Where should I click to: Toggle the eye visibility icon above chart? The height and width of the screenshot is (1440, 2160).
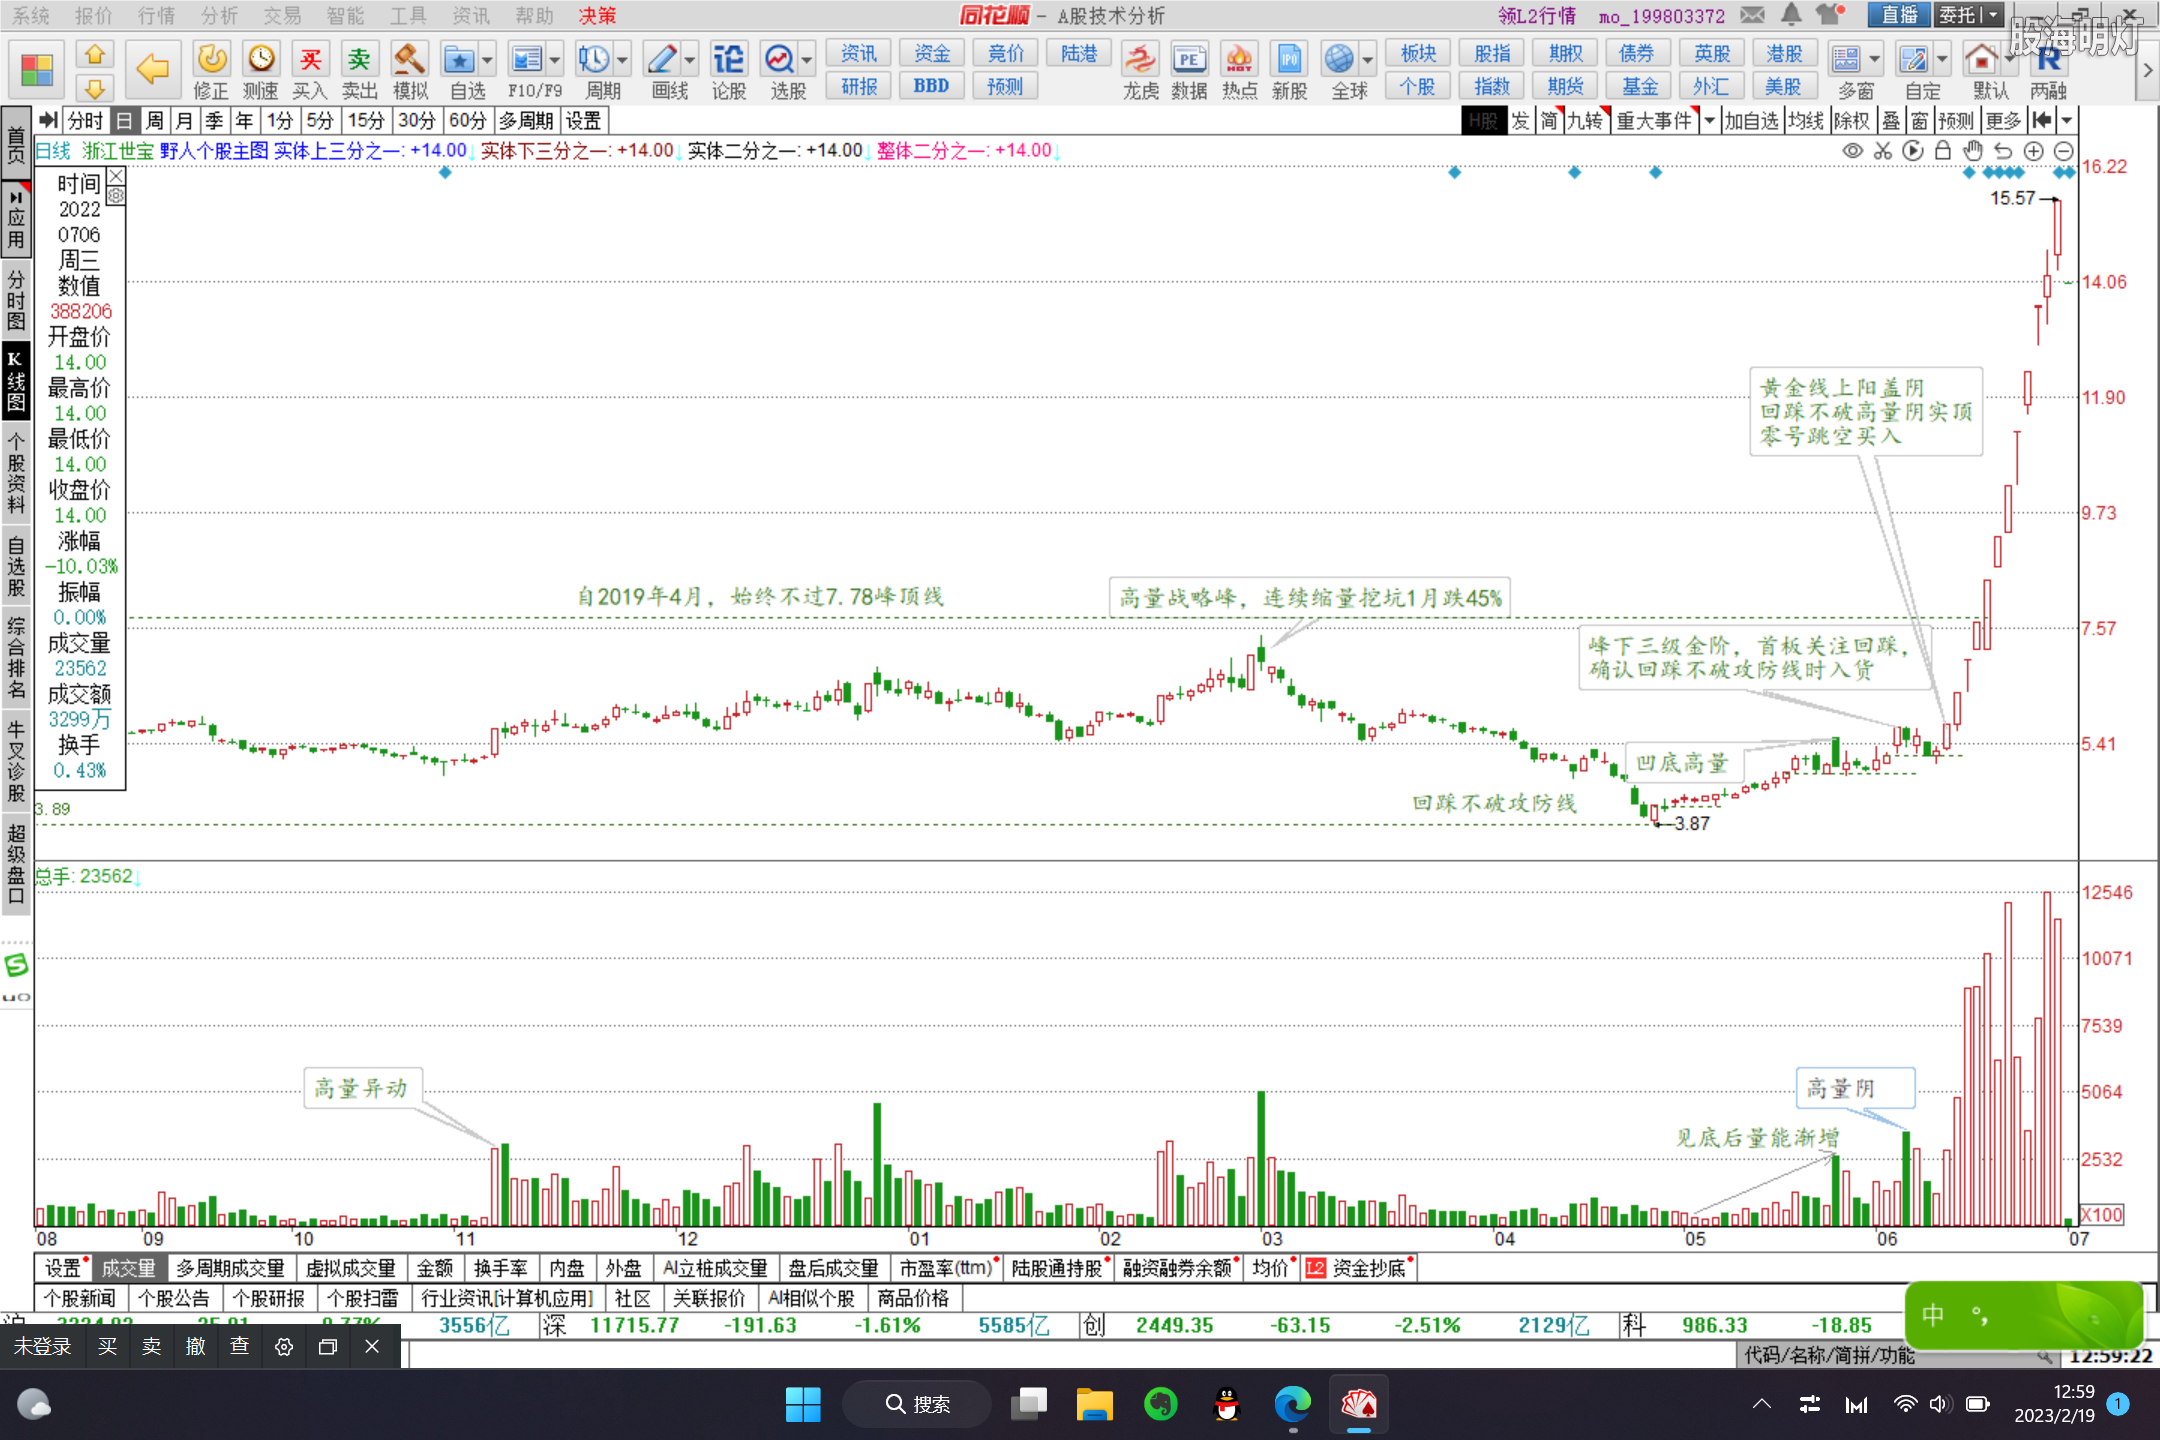coord(1853,151)
